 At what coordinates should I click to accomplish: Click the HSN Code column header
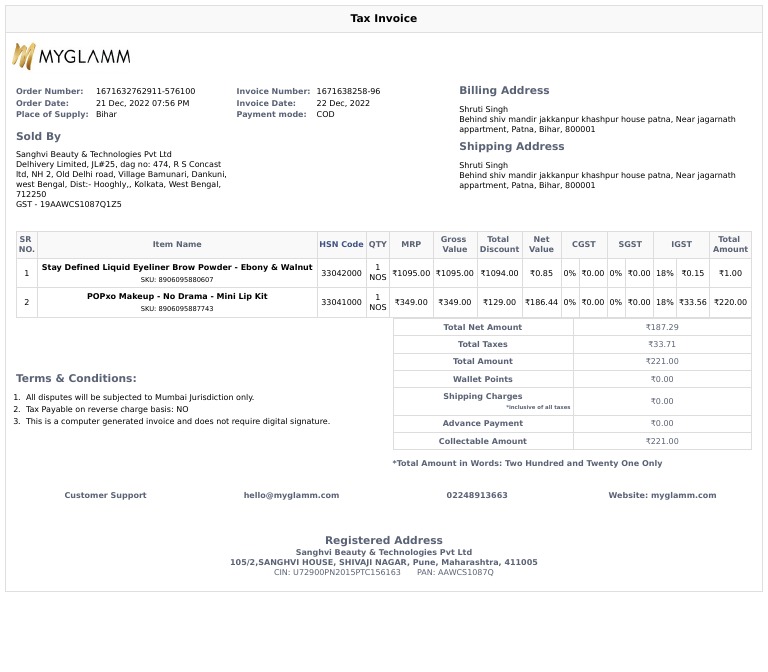pos(341,244)
